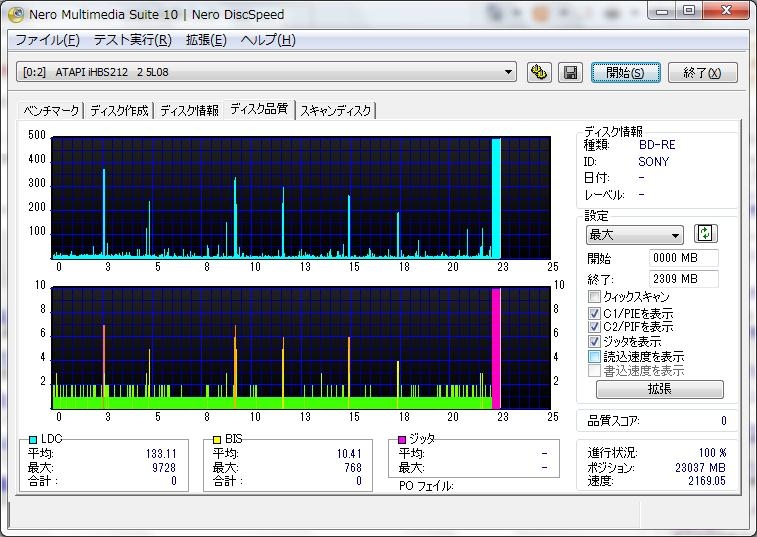Screen dimensions: 757x537
Task: Click the SONY disc ID value
Action: (654, 161)
